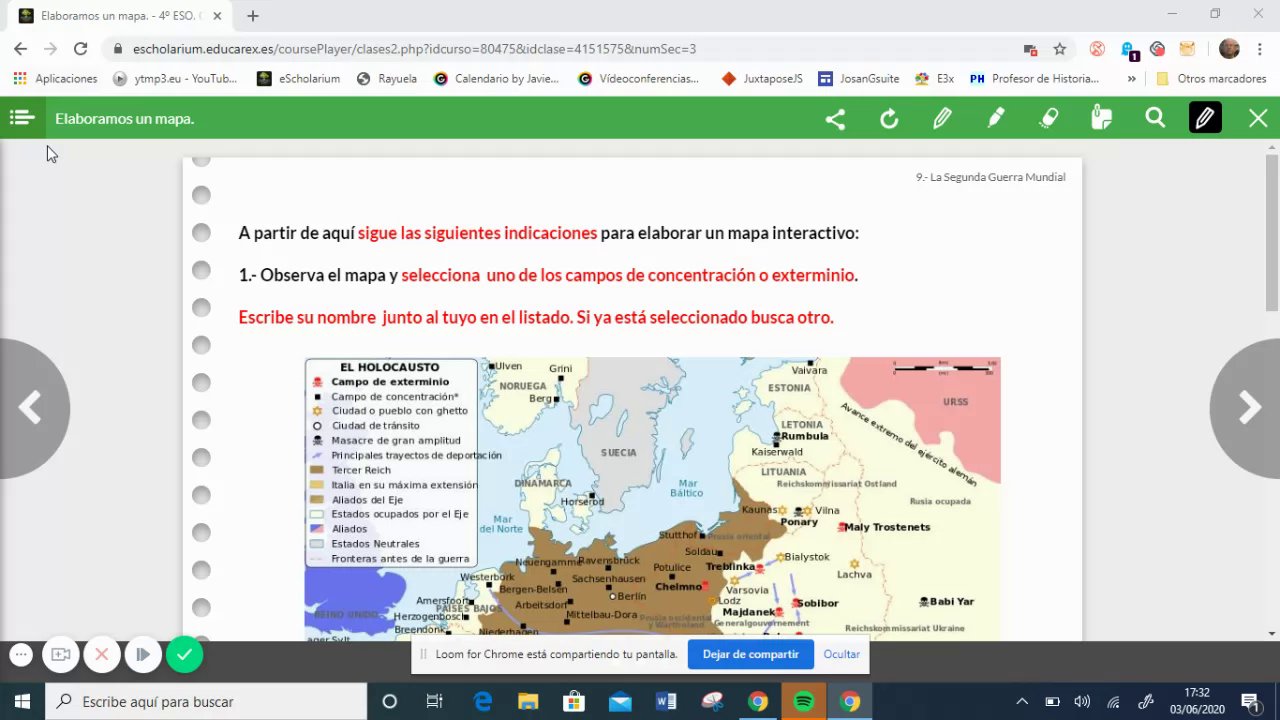Reload the lesson with the refresh icon
Image resolution: width=1280 pixels, height=720 pixels.
point(889,119)
